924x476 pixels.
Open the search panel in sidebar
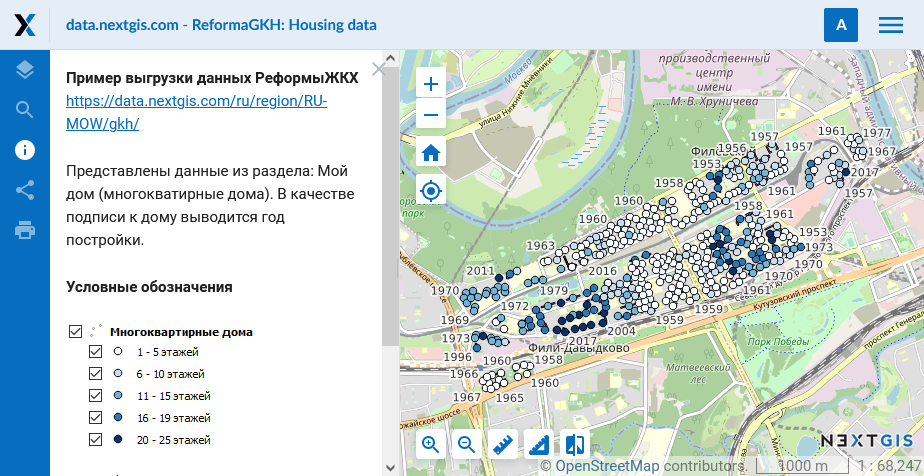25,110
